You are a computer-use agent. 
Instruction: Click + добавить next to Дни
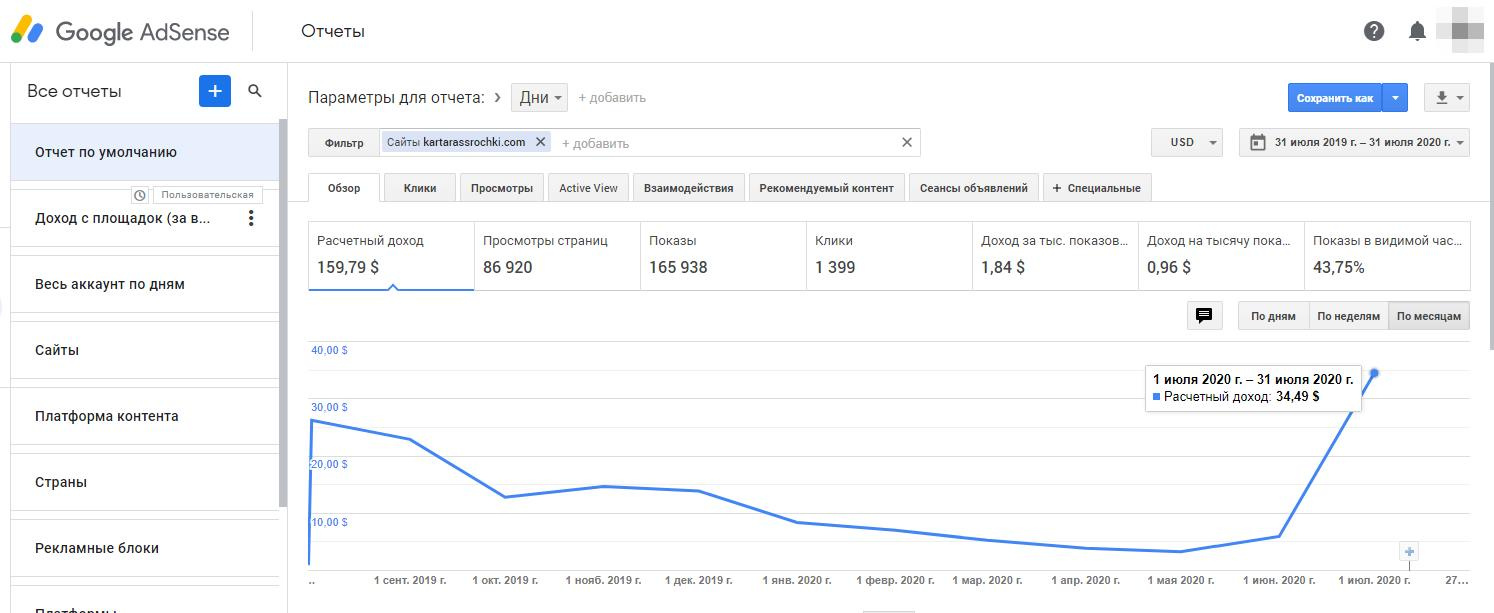[x=612, y=97]
